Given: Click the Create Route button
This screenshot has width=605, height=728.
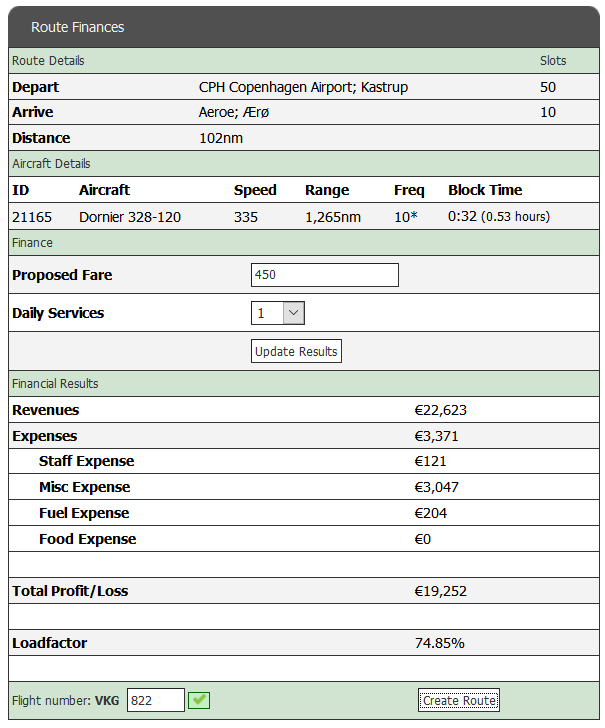Looking at the screenshot, I should coord(458,700).
